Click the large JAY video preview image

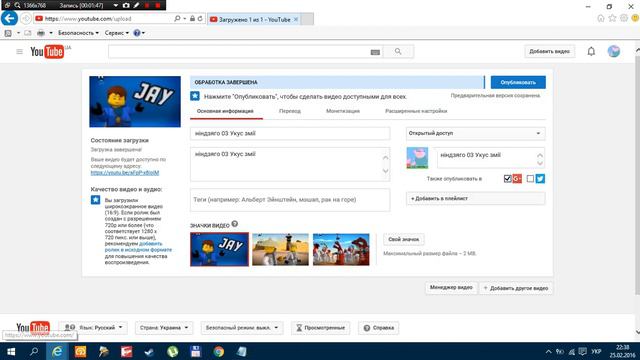(135, 102)
